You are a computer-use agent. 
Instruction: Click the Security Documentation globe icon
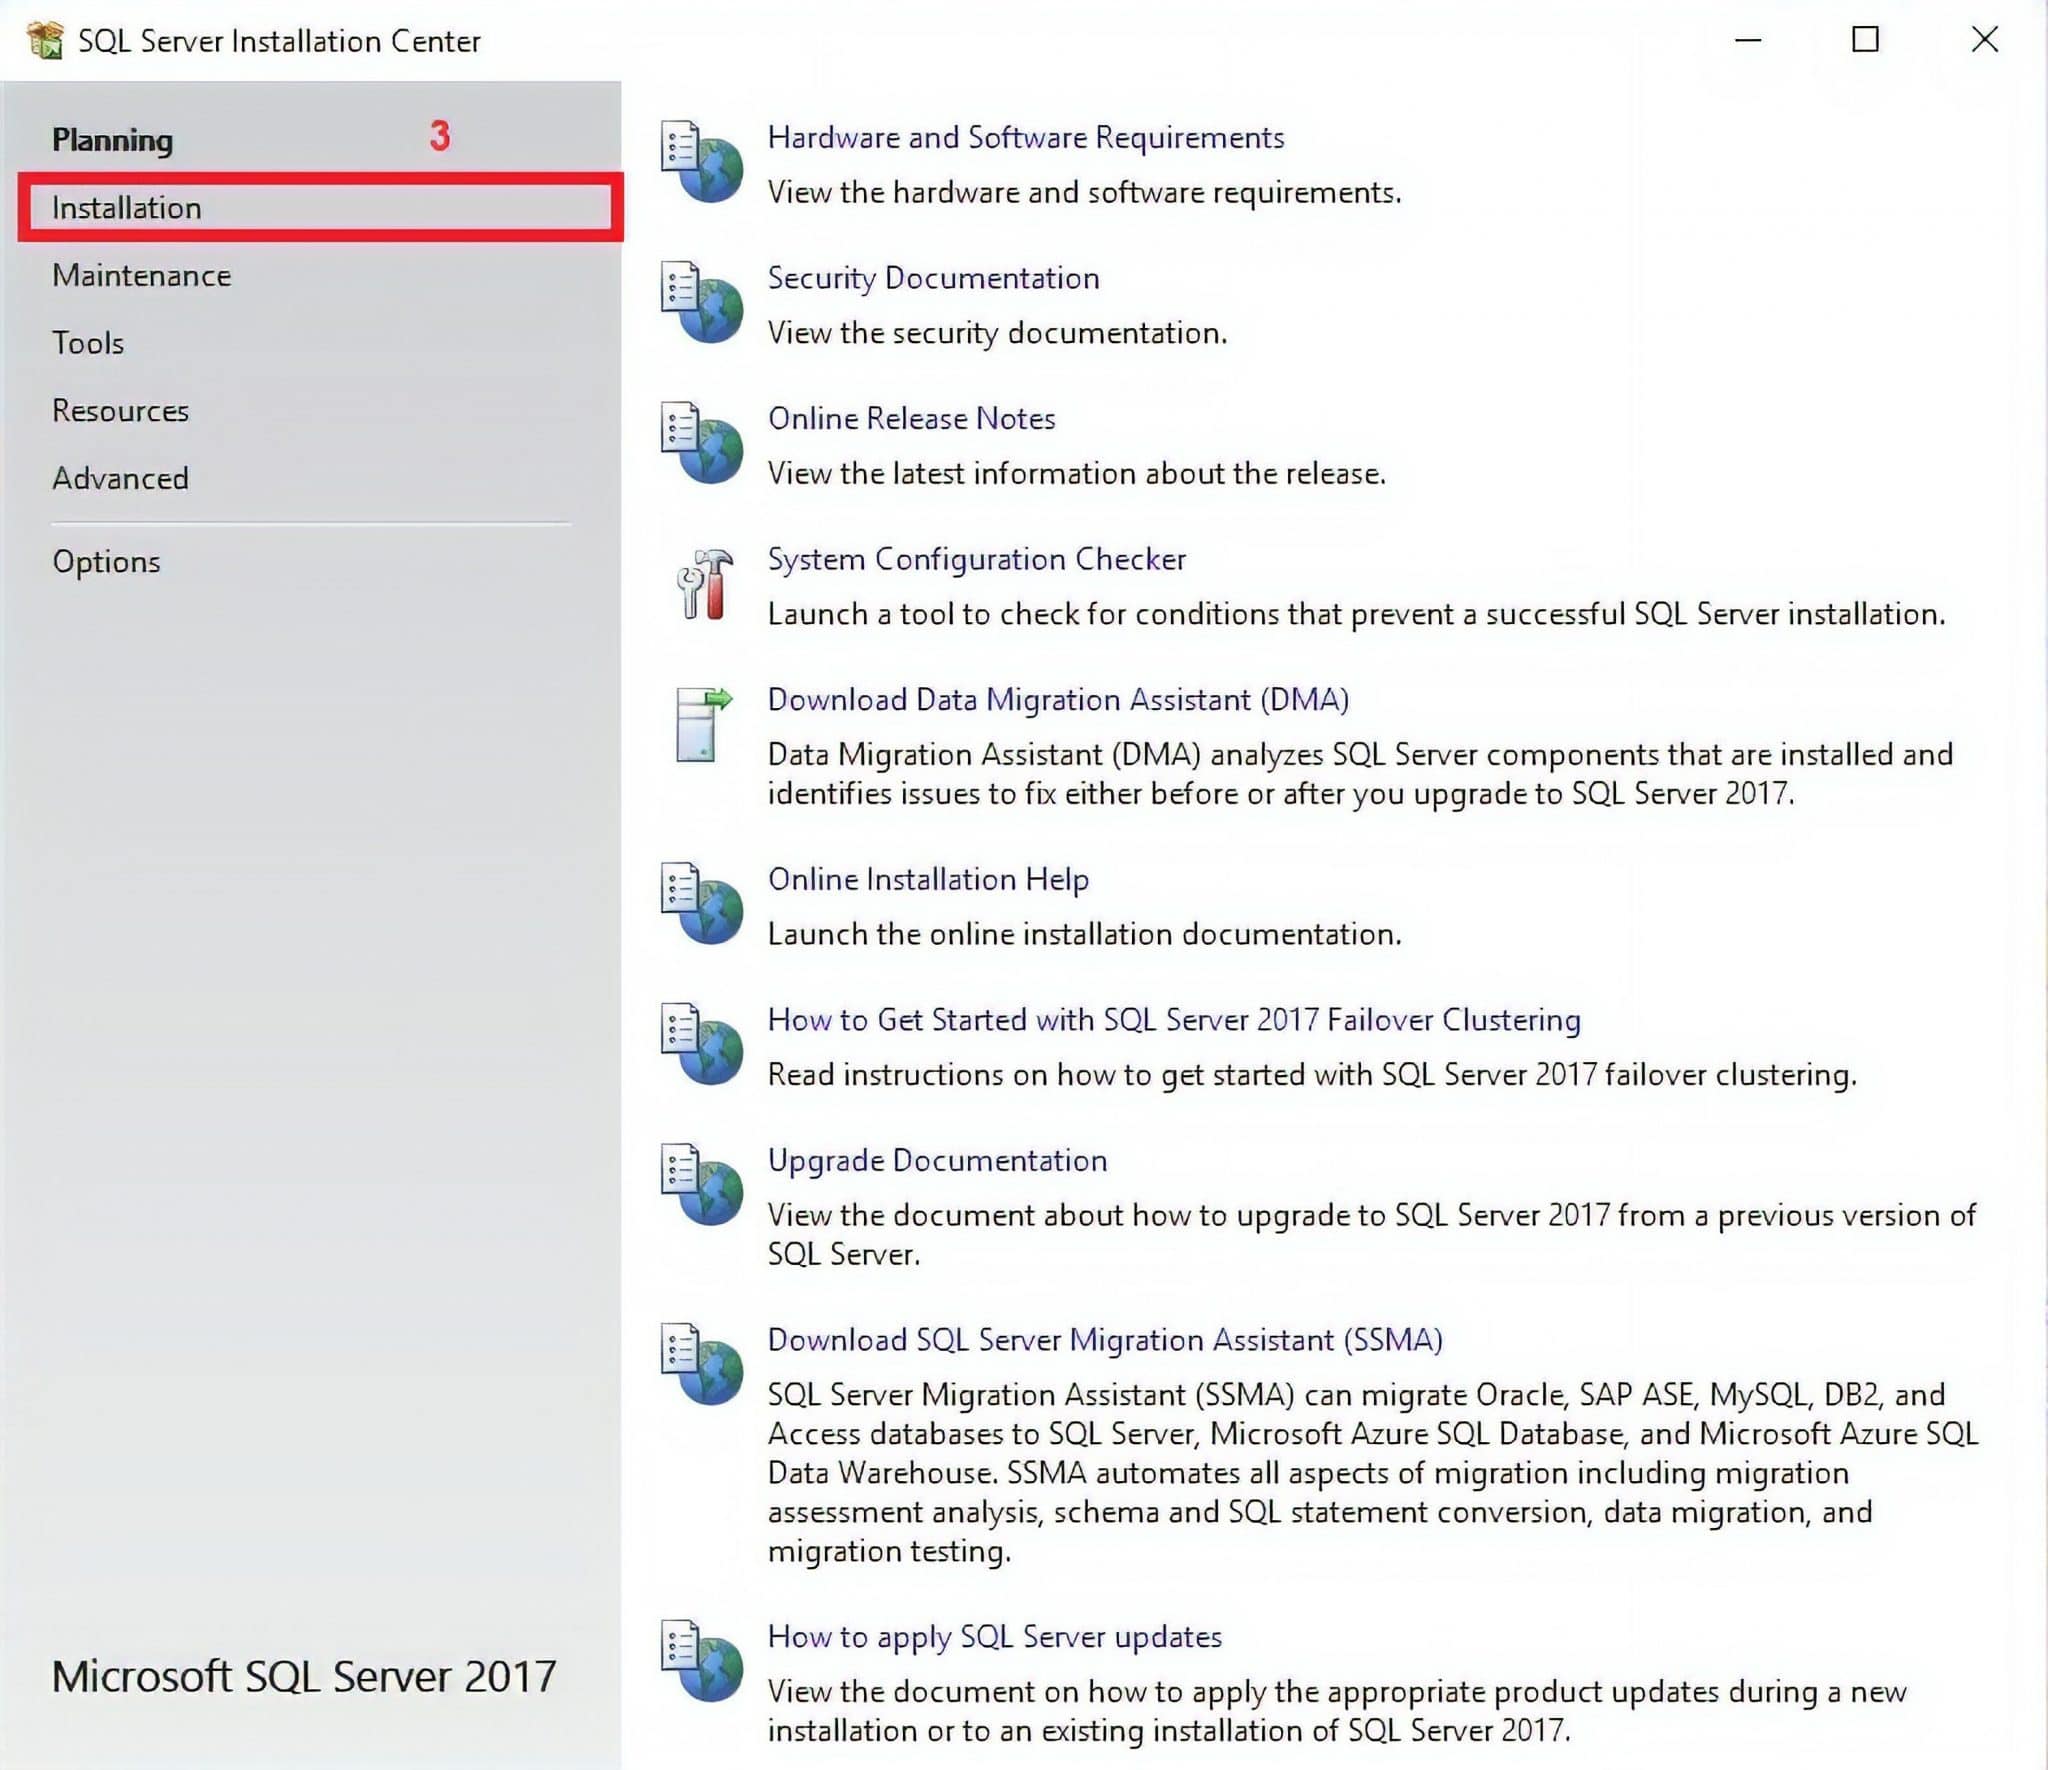pyautogui.click(x=701, y=302)
